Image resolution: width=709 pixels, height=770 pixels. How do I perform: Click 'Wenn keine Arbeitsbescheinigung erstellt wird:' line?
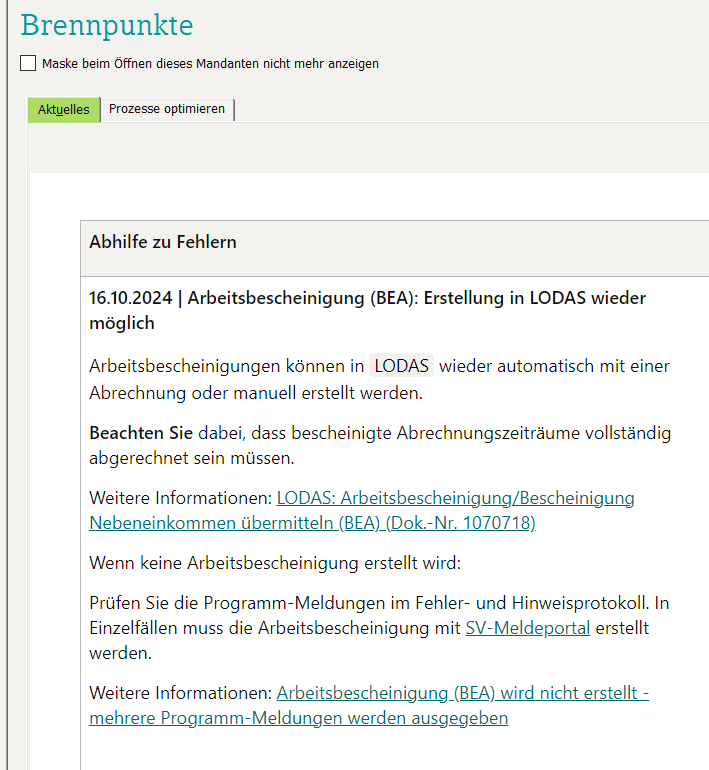(275, 563)
